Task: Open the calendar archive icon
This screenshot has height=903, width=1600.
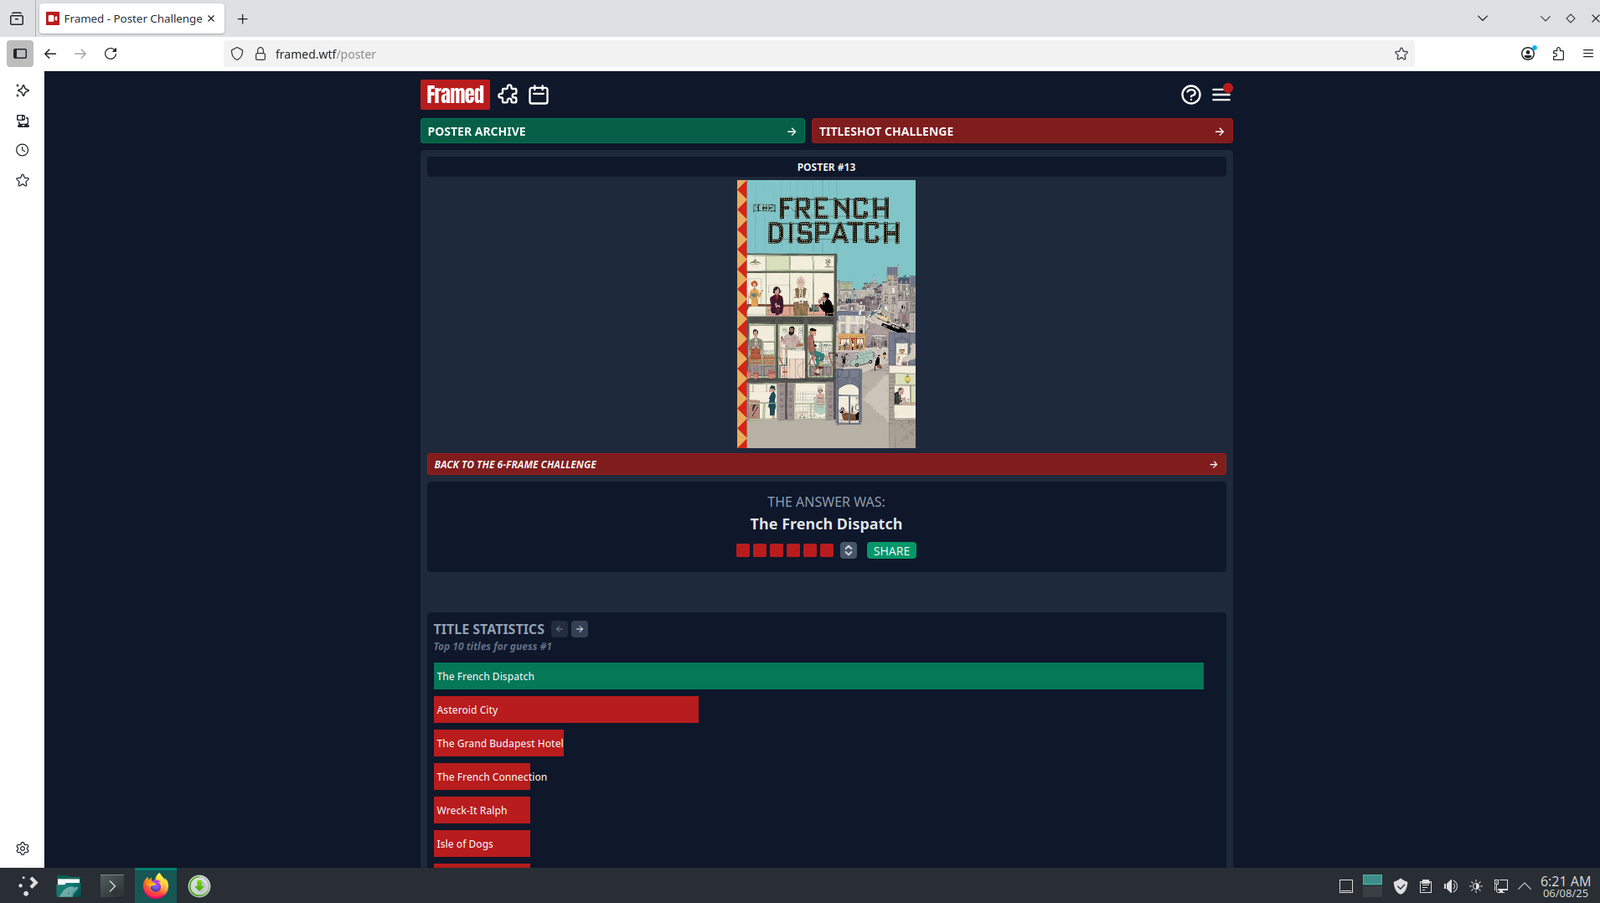Action: pyautogui.click(x=539, y=94)
